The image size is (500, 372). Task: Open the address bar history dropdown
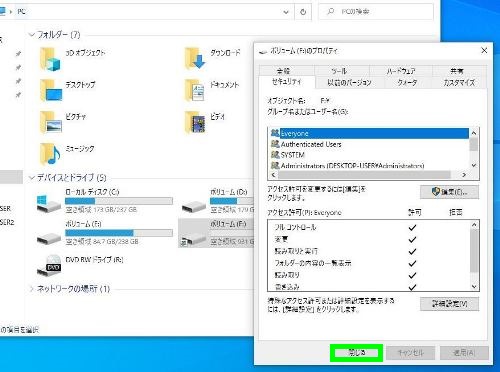(x=286, y=12)
